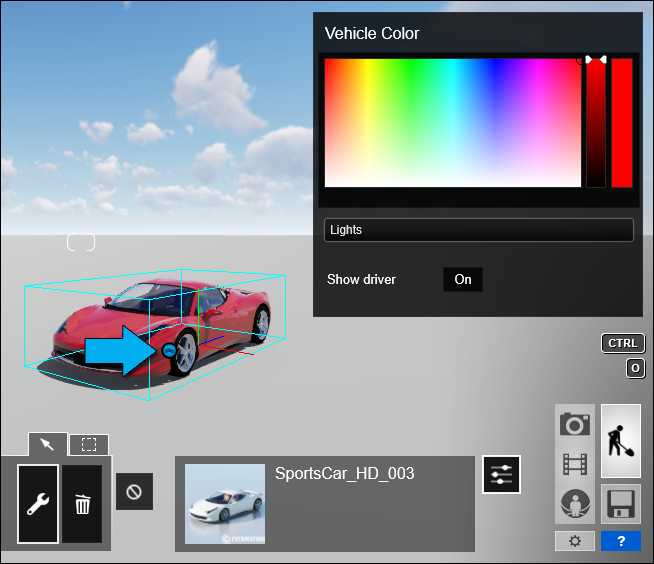
Task: Click the blue help question mark
Action: tap(621, 541)
